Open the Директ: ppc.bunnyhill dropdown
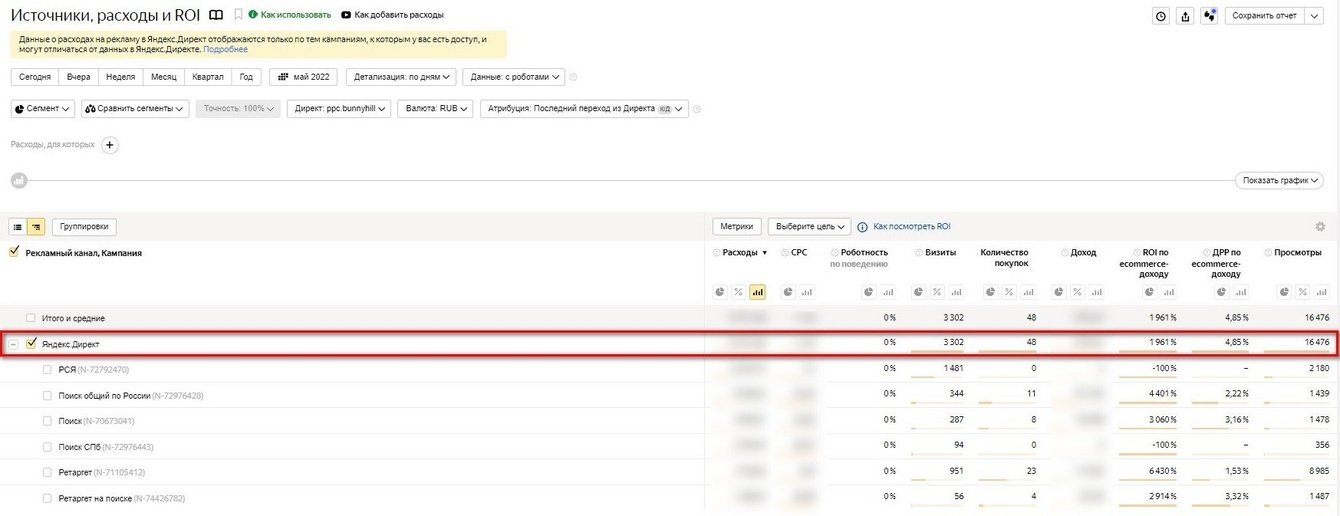This screenshot has height=516, width=1340. 338,108
